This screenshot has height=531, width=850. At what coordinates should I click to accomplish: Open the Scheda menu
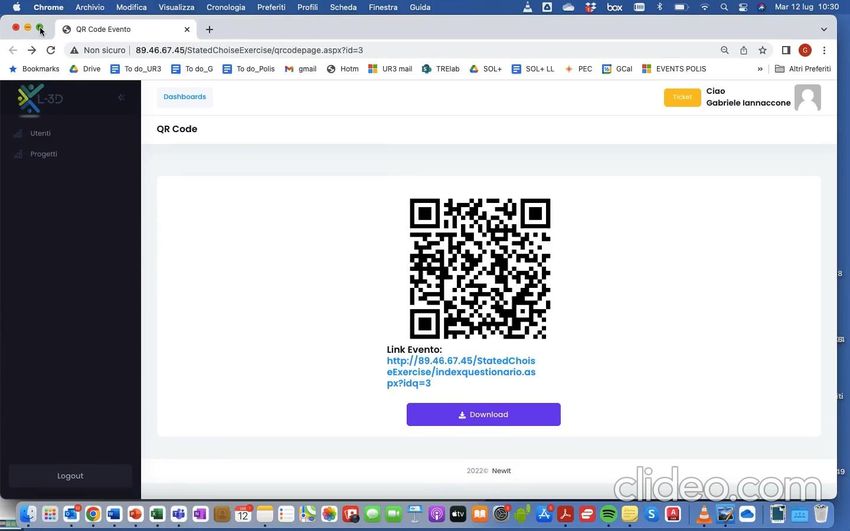pyautogui.click(x=343, y=7)
